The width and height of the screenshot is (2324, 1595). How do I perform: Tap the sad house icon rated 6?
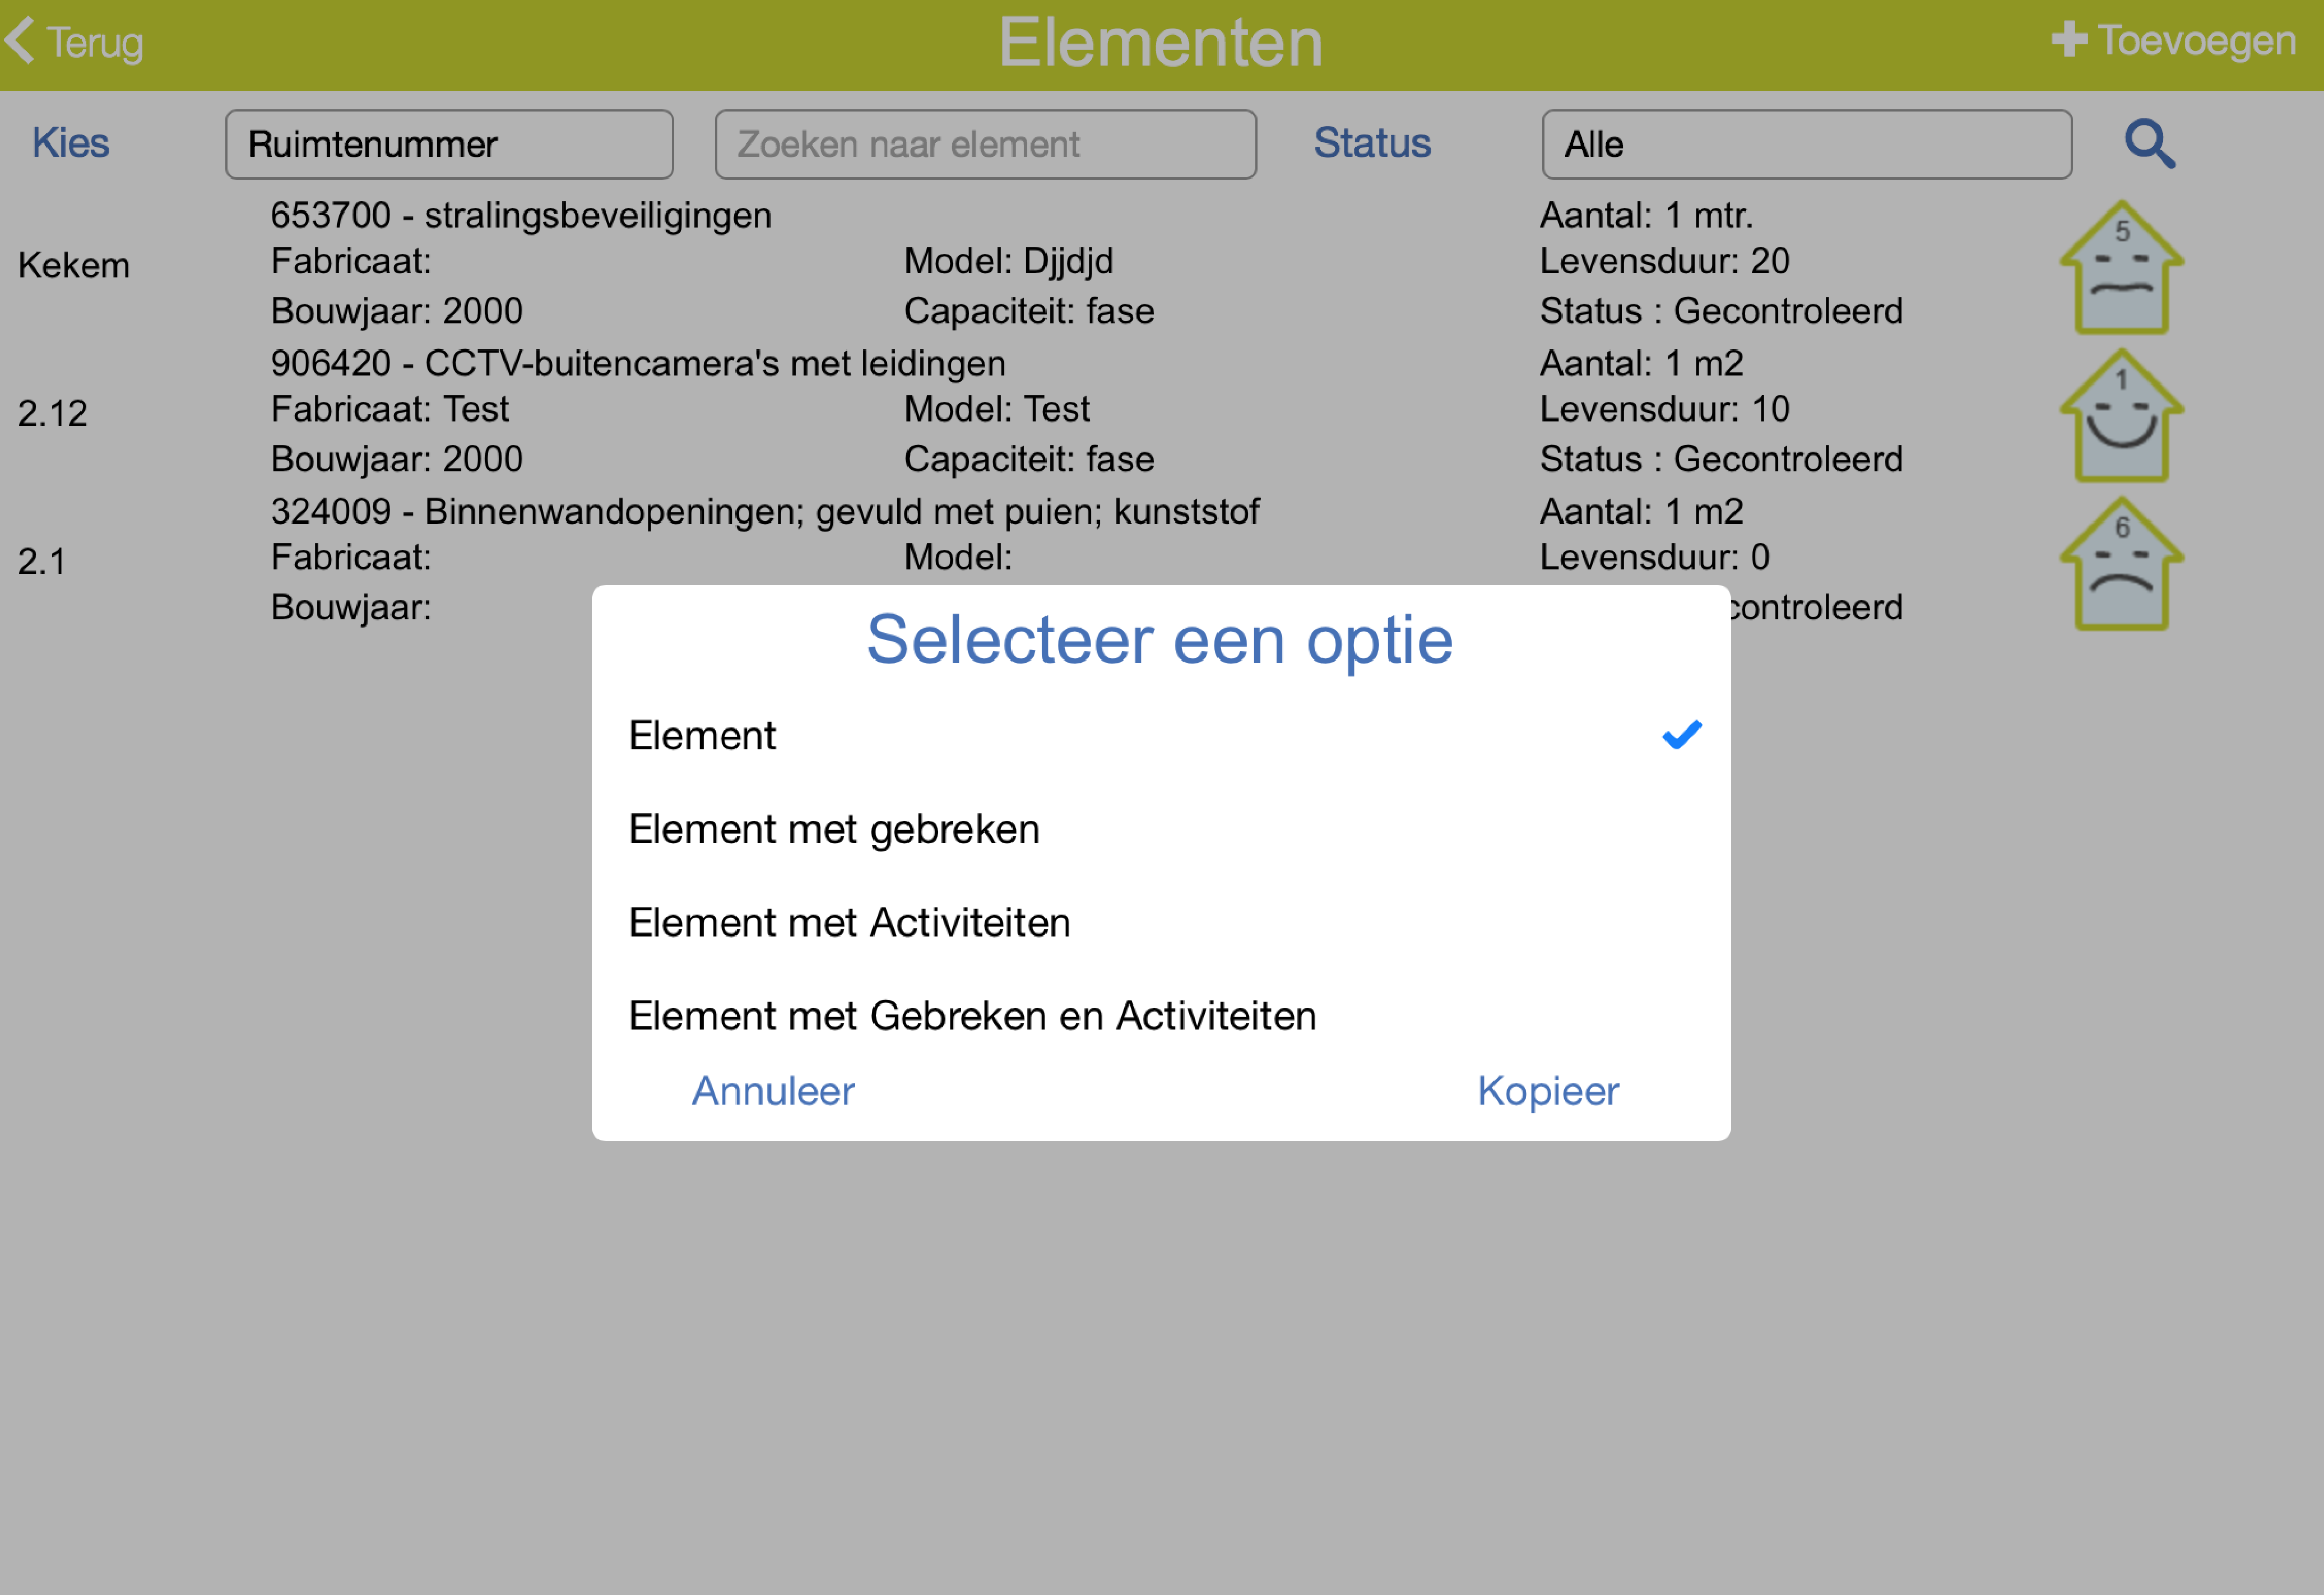2121,563
